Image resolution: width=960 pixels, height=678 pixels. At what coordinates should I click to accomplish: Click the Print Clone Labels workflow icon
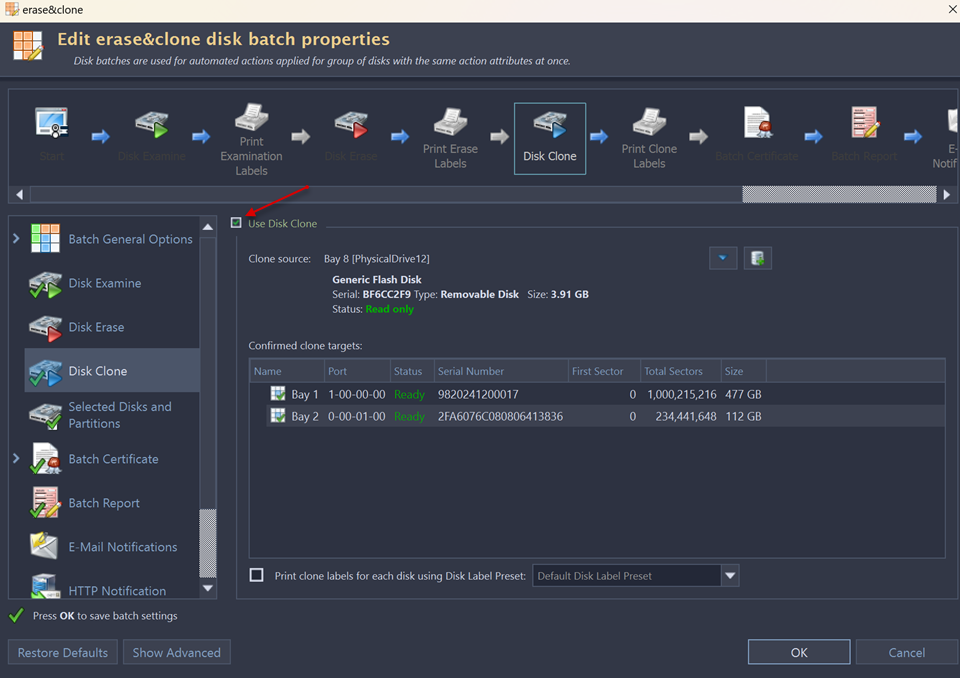coord(649,124)
